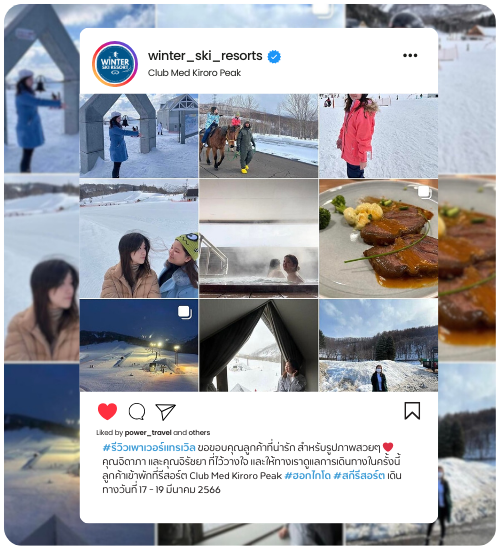
Task: Share the post with the paper plane icon
Action: (x=165, y=411)
